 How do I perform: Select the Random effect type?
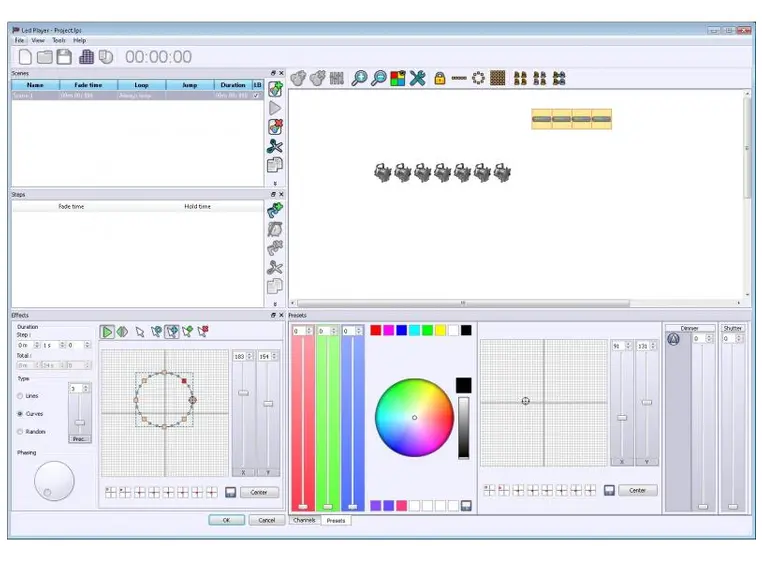[21, 432]
